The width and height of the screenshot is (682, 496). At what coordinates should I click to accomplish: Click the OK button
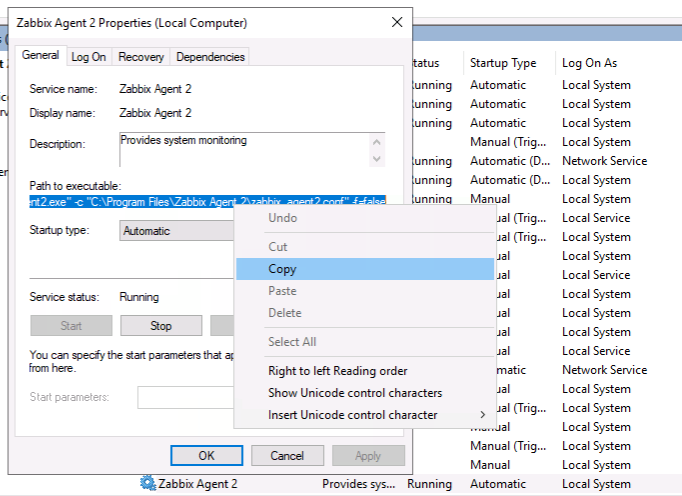pyautogui.click(x=207, y=456)
